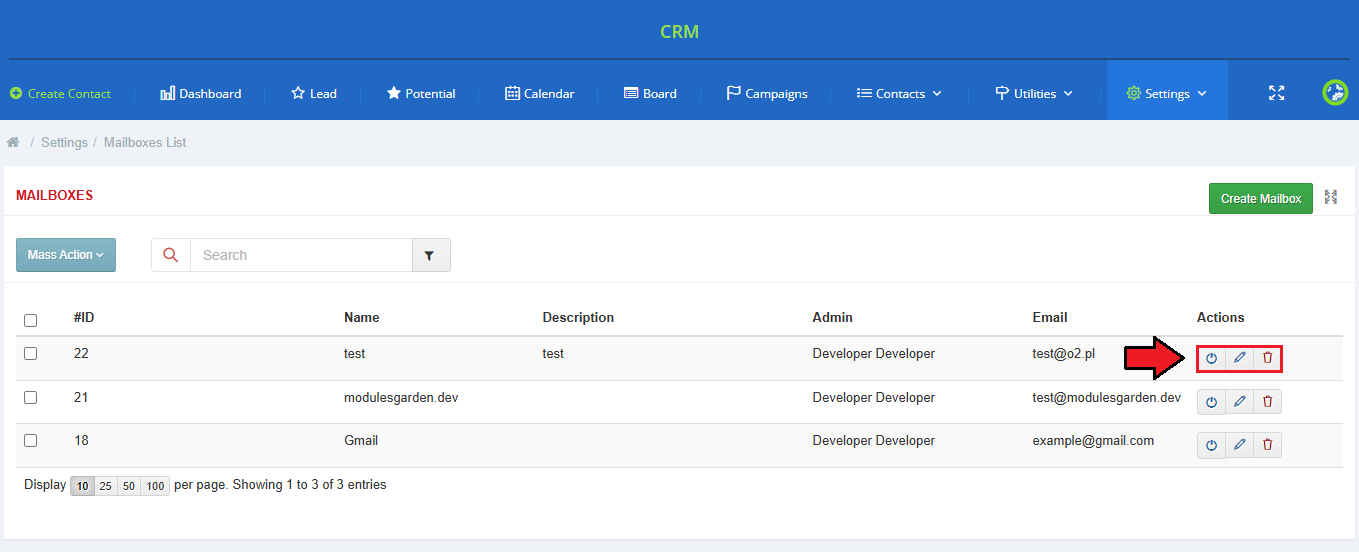The width and height of the screenshot is (1359, 552).
Task: Click the email example@gmail.com
Action: click(1094, 440)
